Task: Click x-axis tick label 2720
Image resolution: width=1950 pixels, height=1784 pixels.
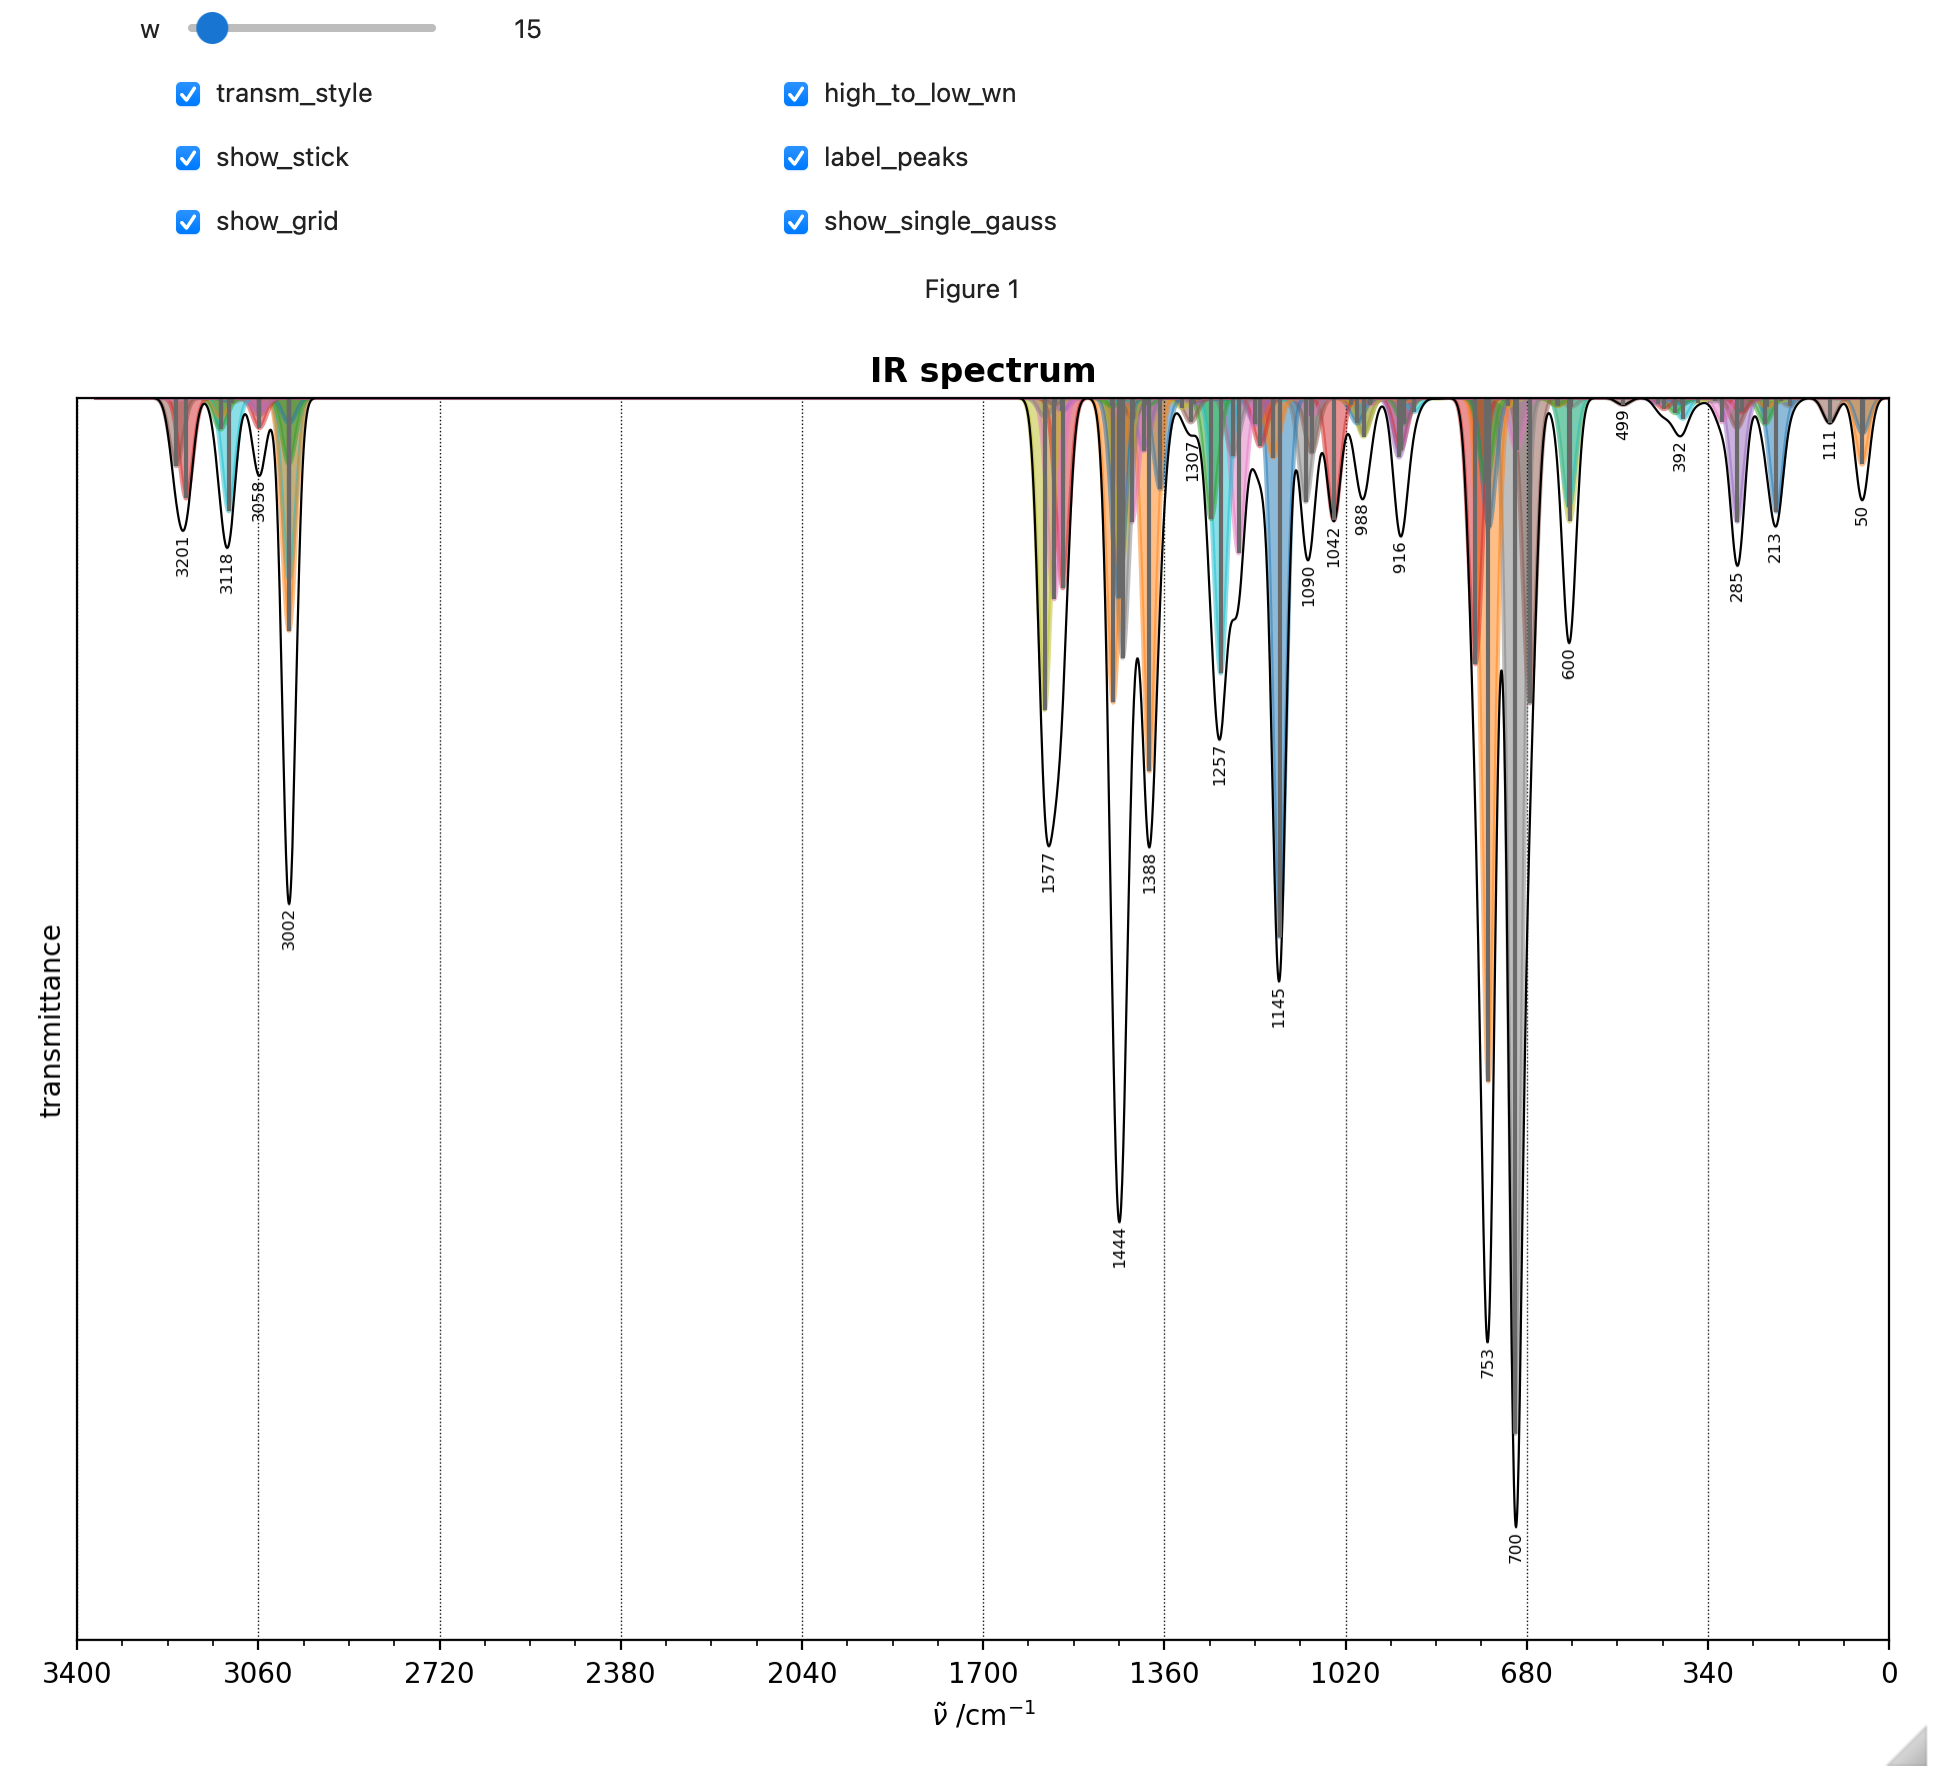Action: 439,1673
